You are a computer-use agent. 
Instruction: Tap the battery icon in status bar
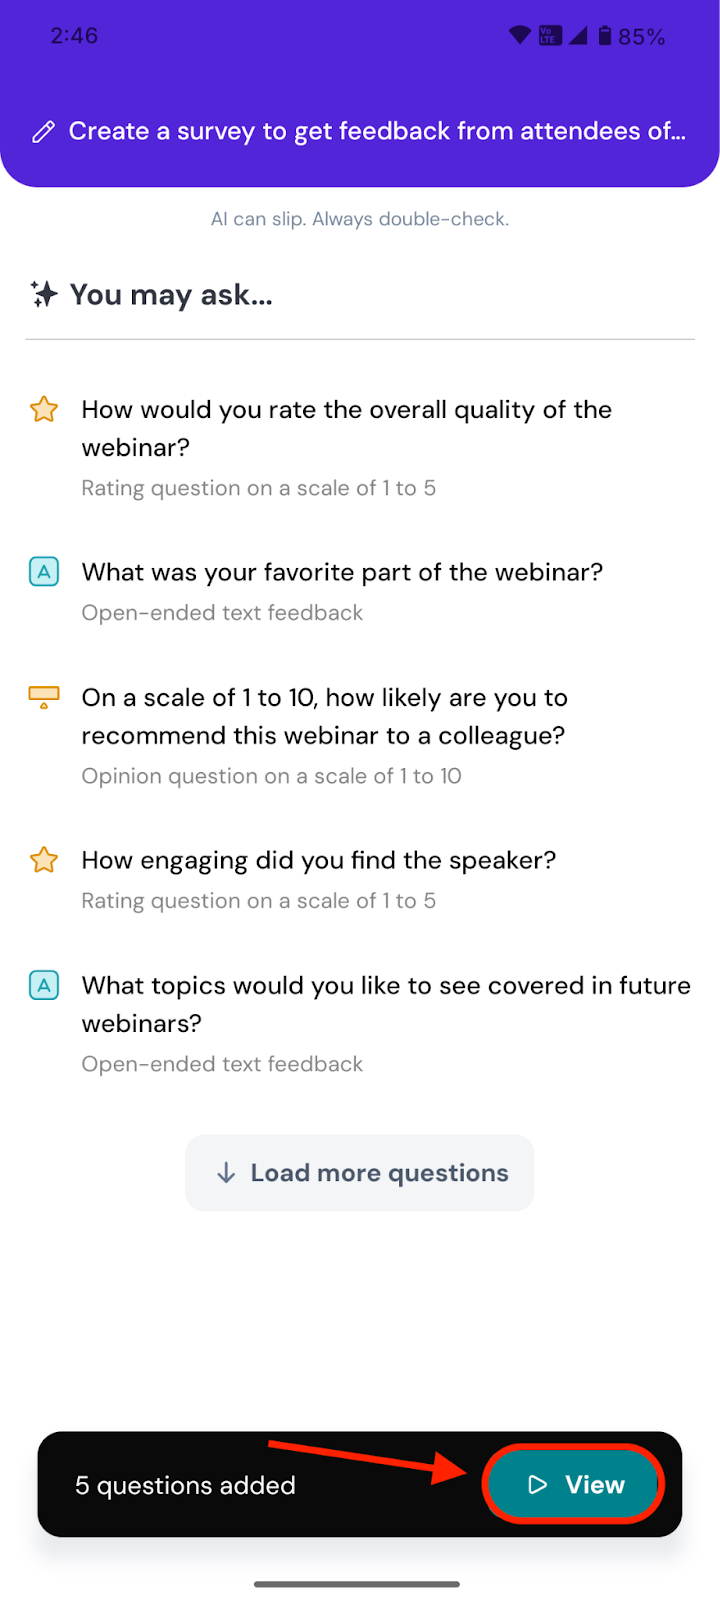(x=605, y=36)
